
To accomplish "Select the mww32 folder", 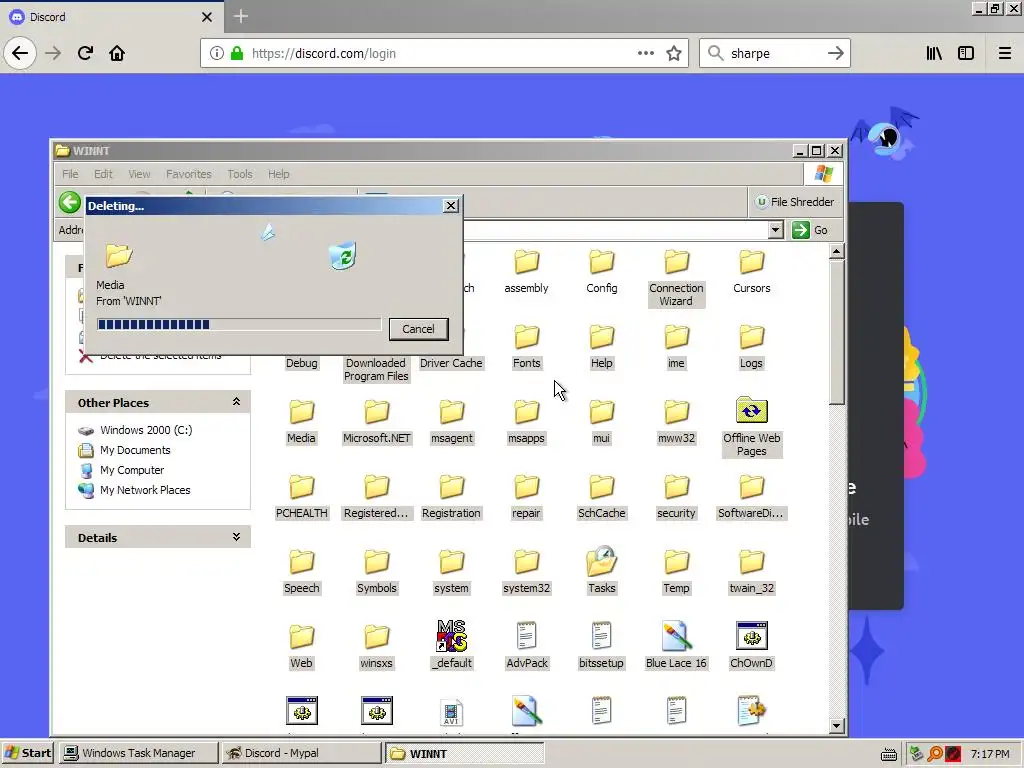I will coord(676,422).
